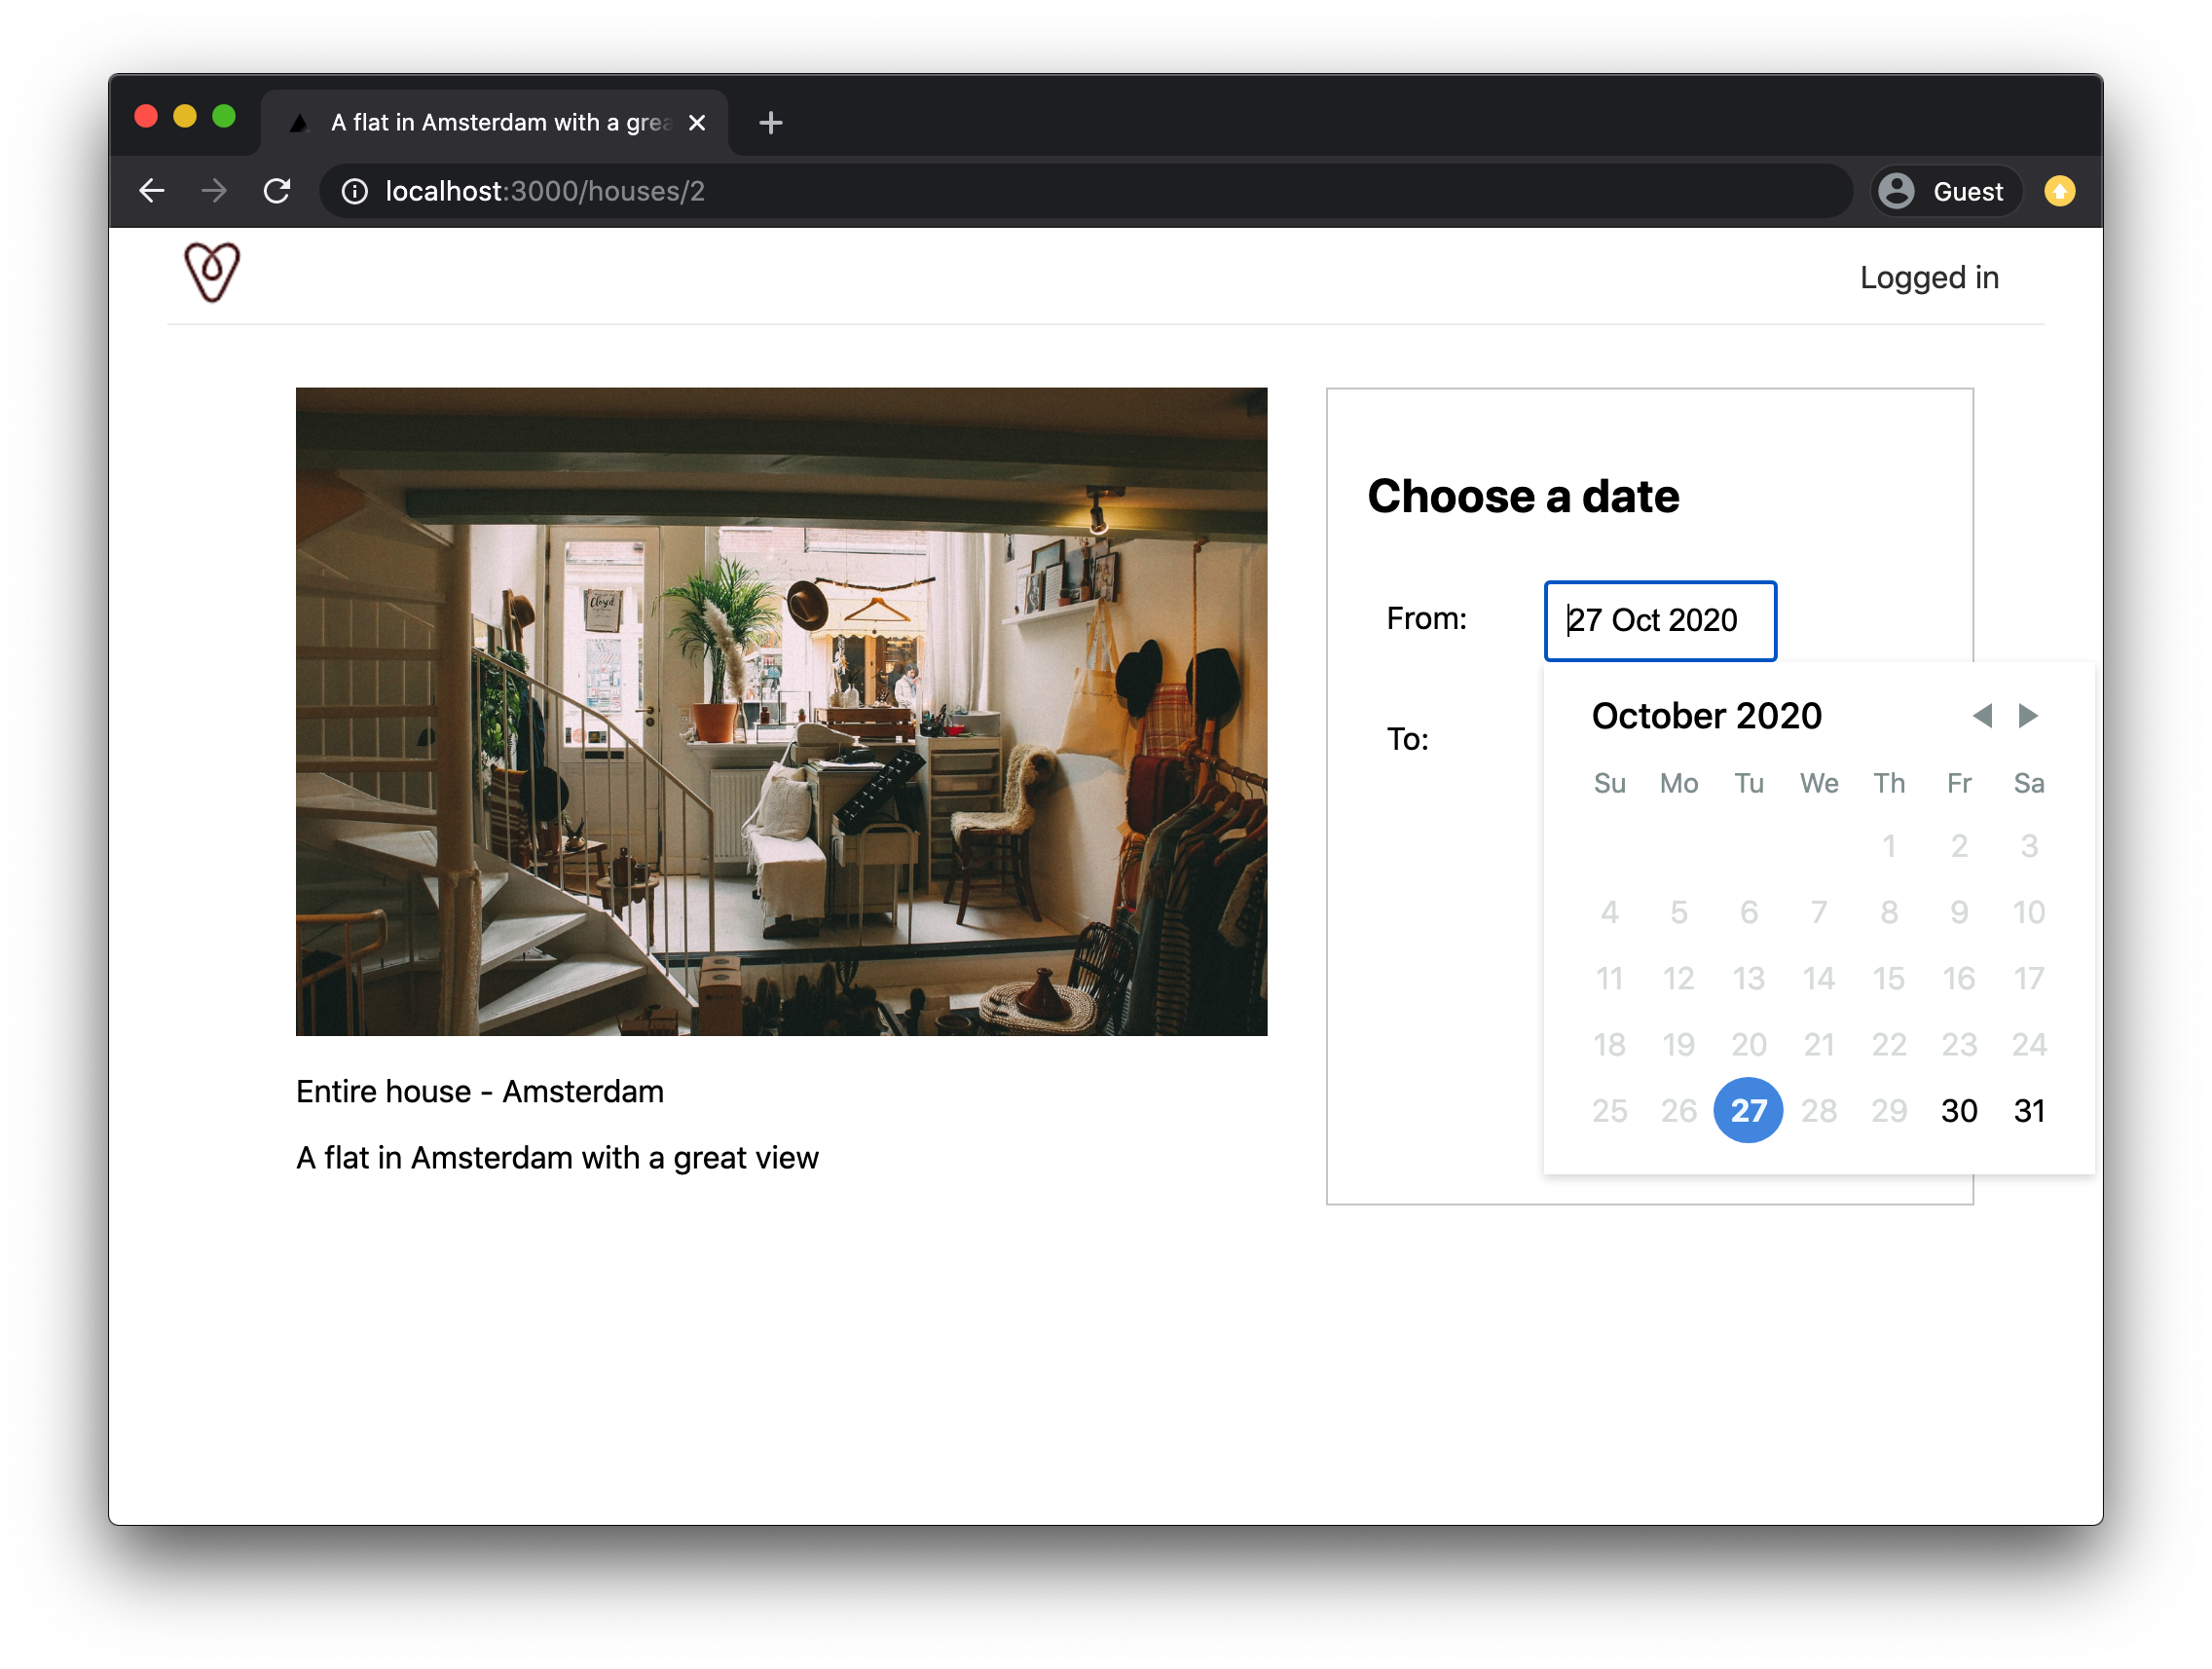2212x1669 pixels.
Task: Close the Amsterdam flat tab
Action: point(697,123)
